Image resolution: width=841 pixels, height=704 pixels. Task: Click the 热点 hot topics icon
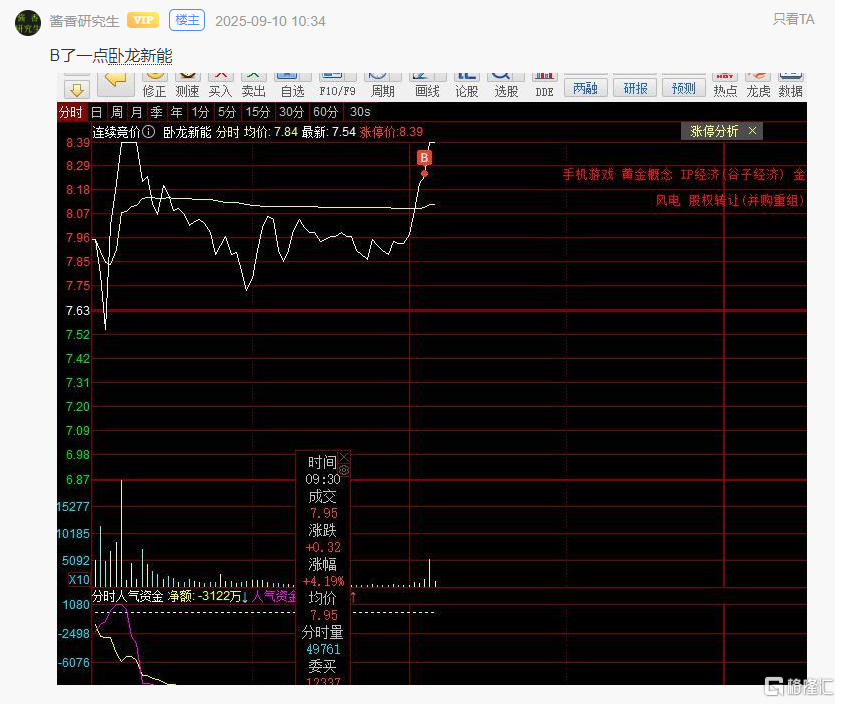pyautogui.click(x=725, y=82)
